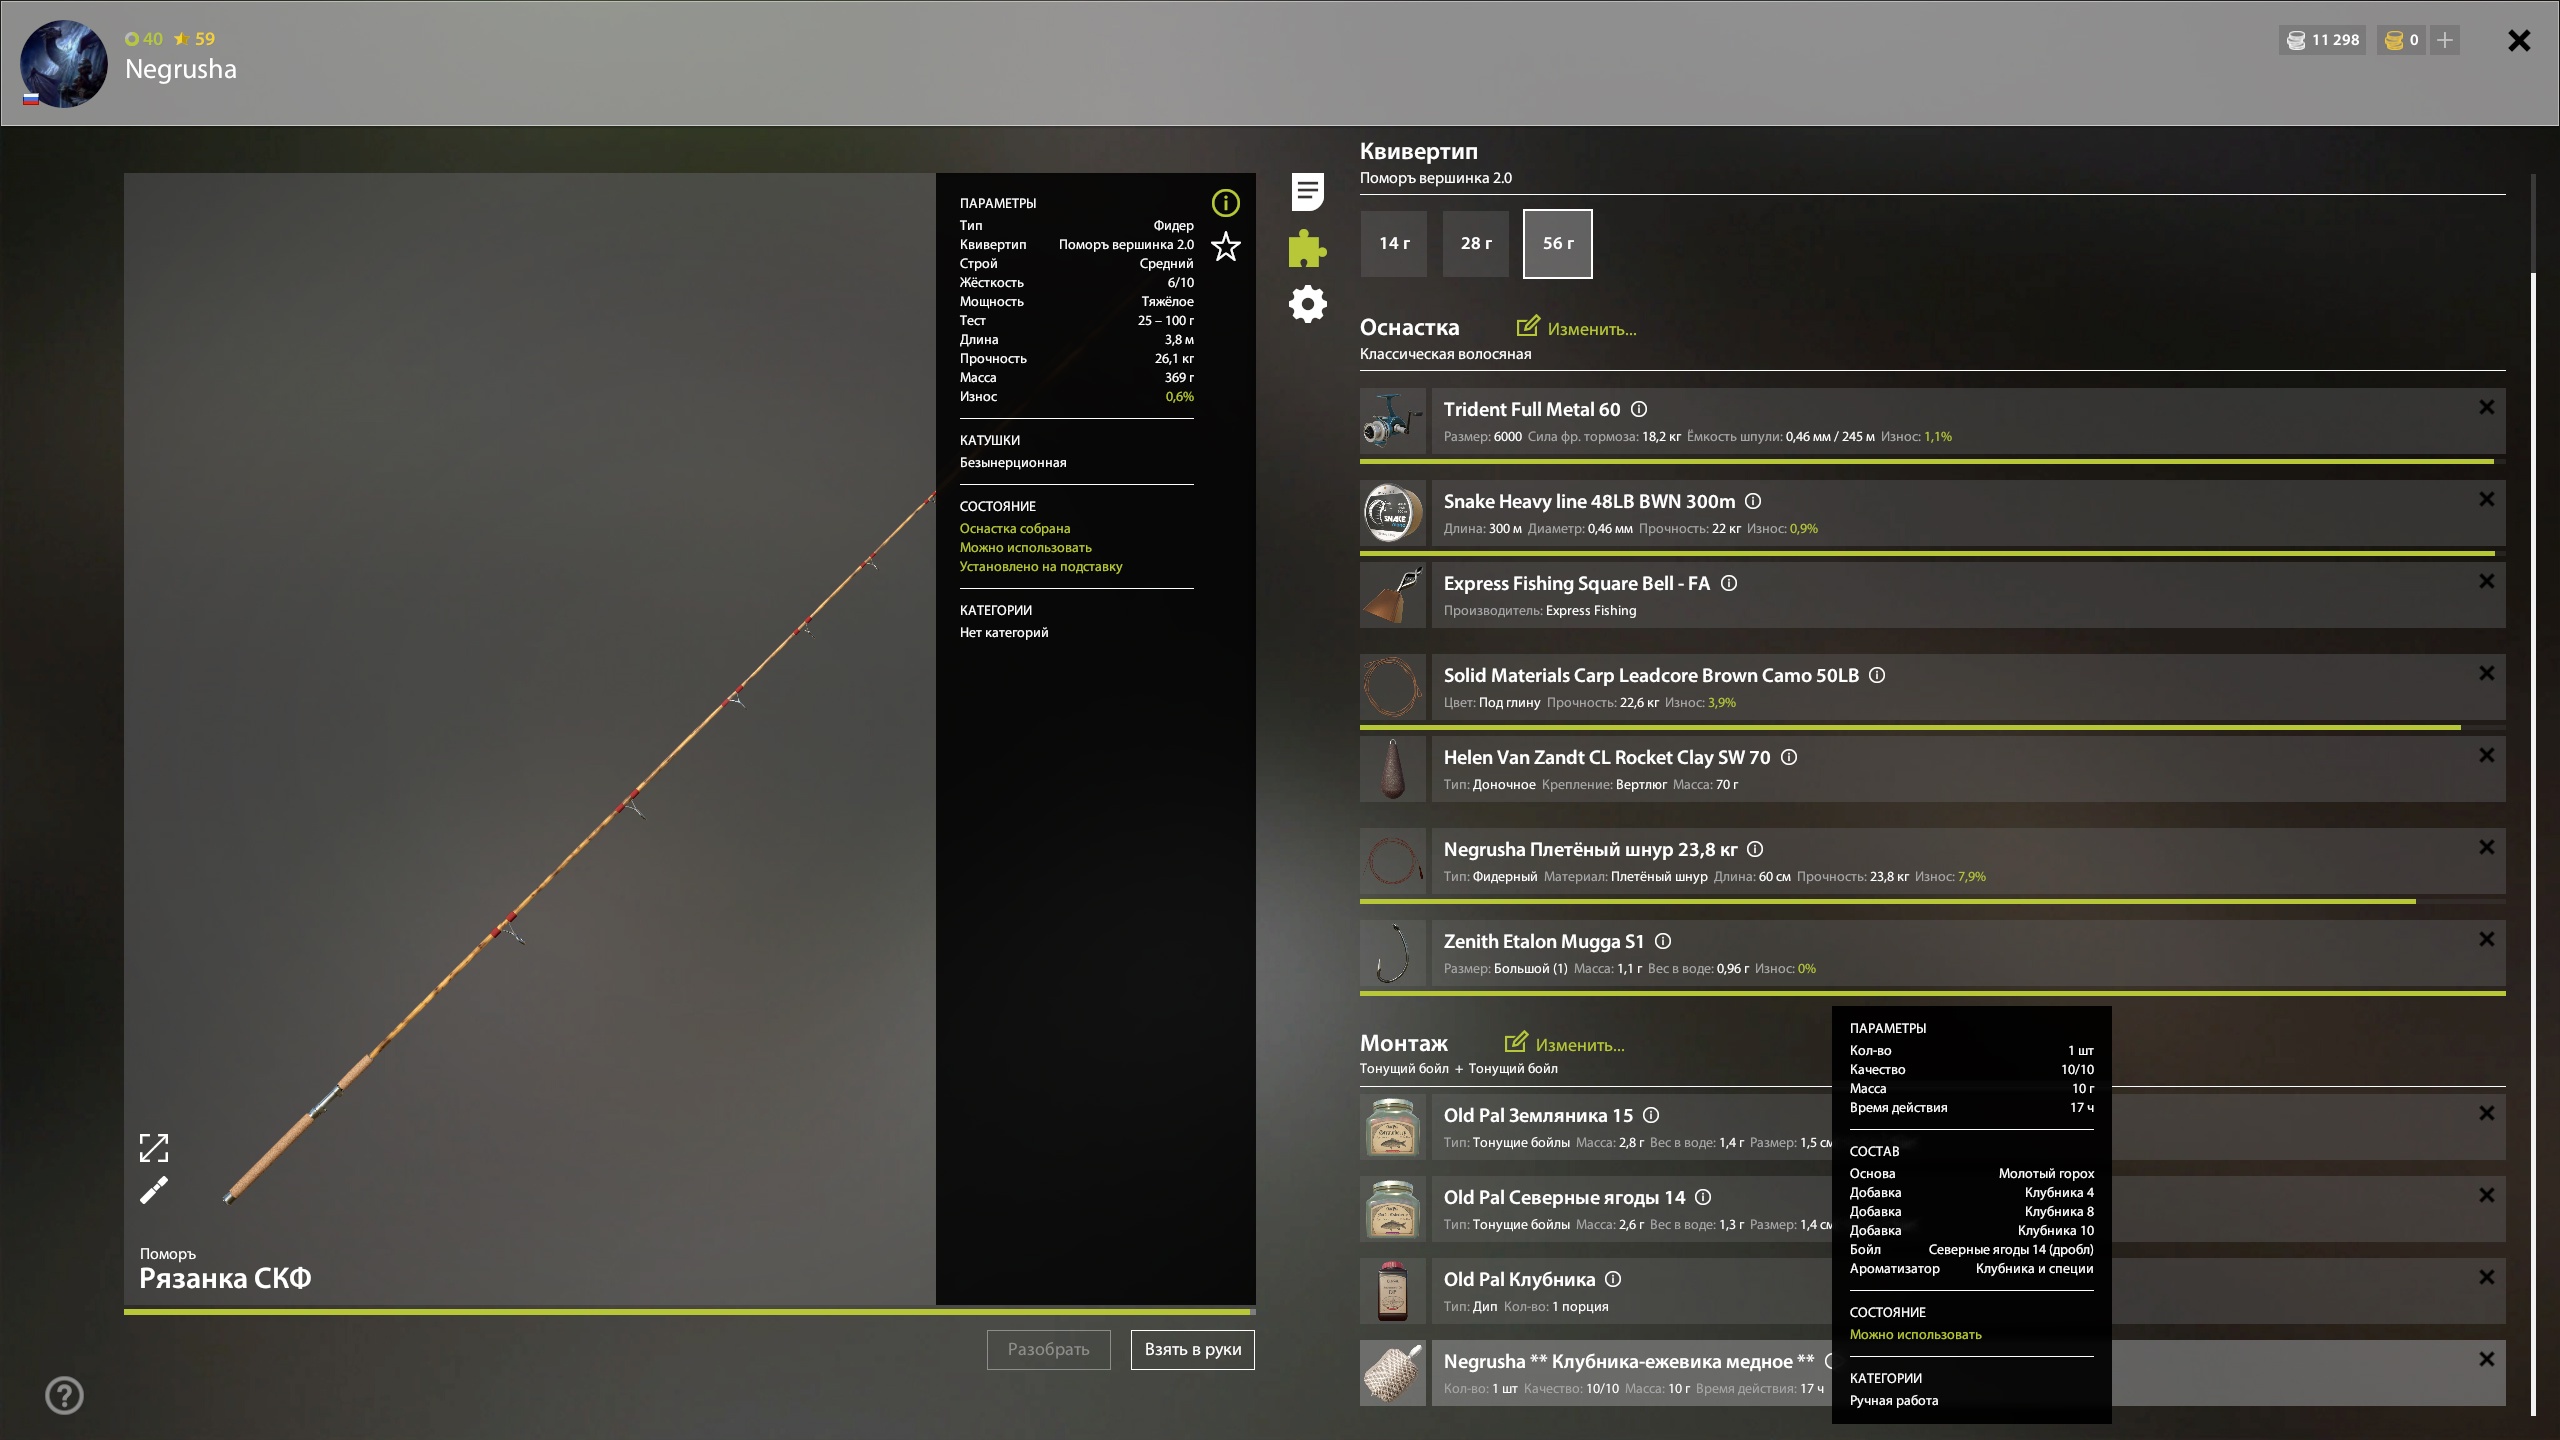Click the Snake Heavy line spool thumbnail
The width and height of the screenshot is (2560, 1440).
(1392, 513)
